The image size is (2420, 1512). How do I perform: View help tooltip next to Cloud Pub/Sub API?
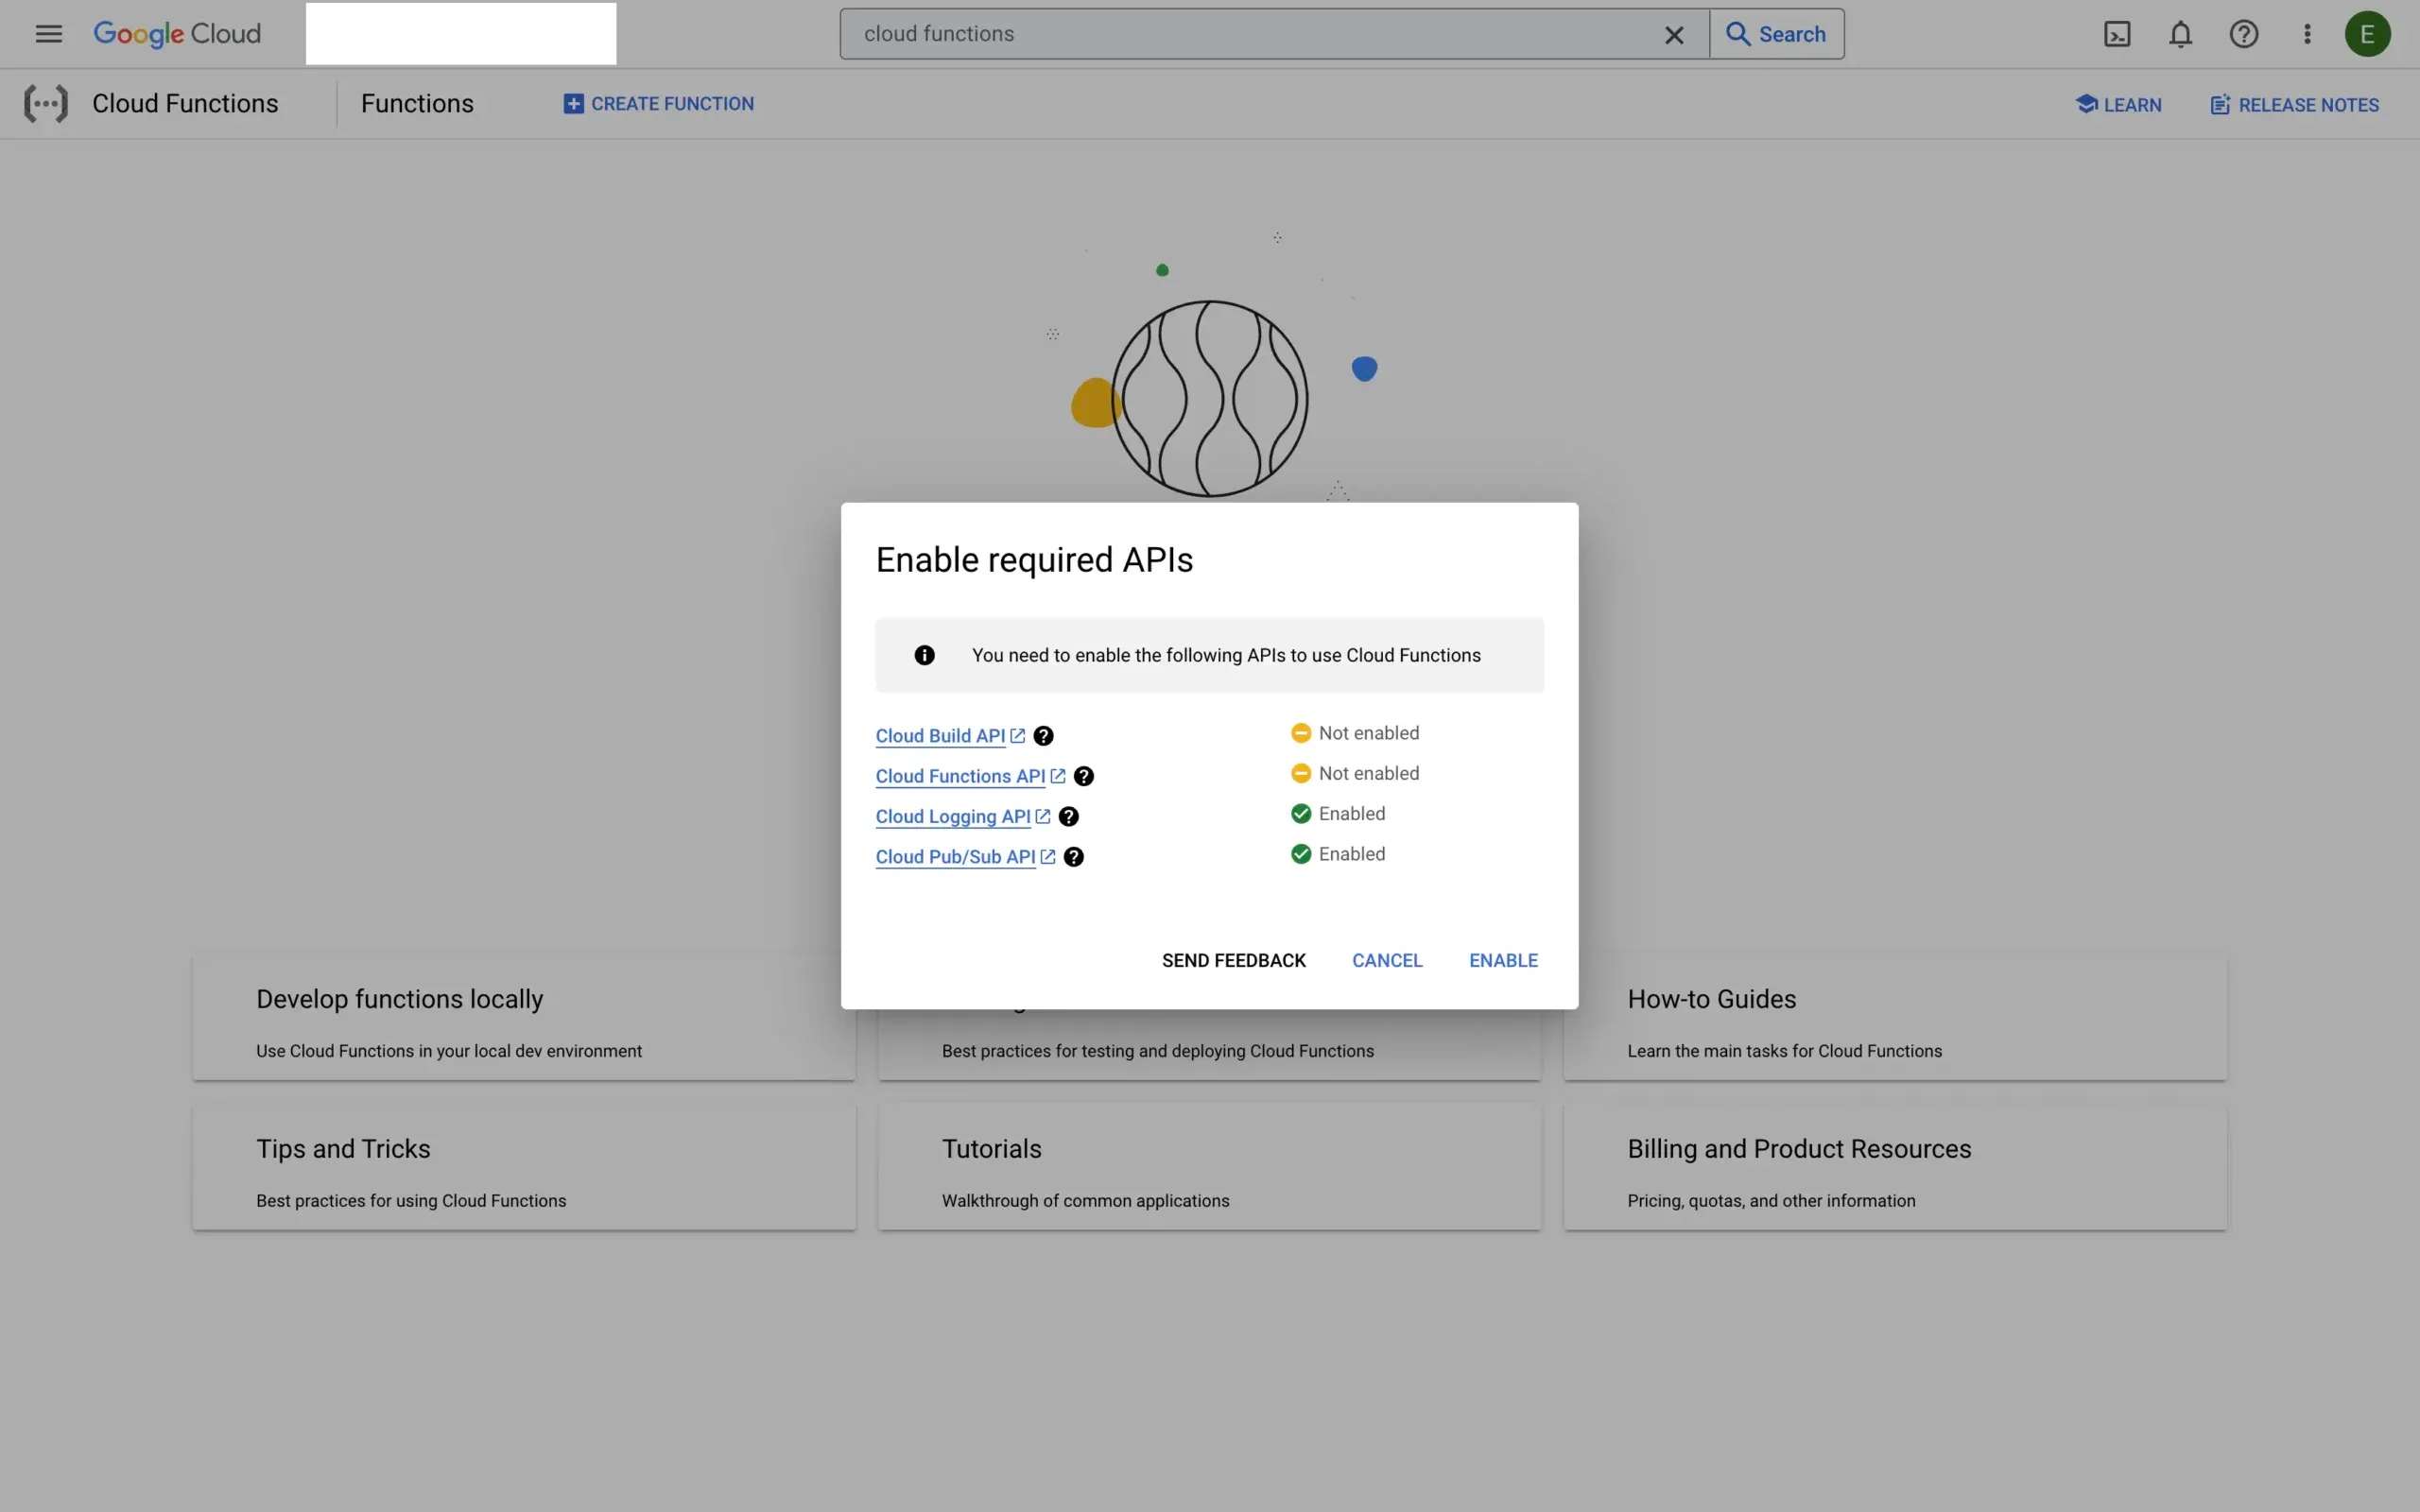[1073, 857]
